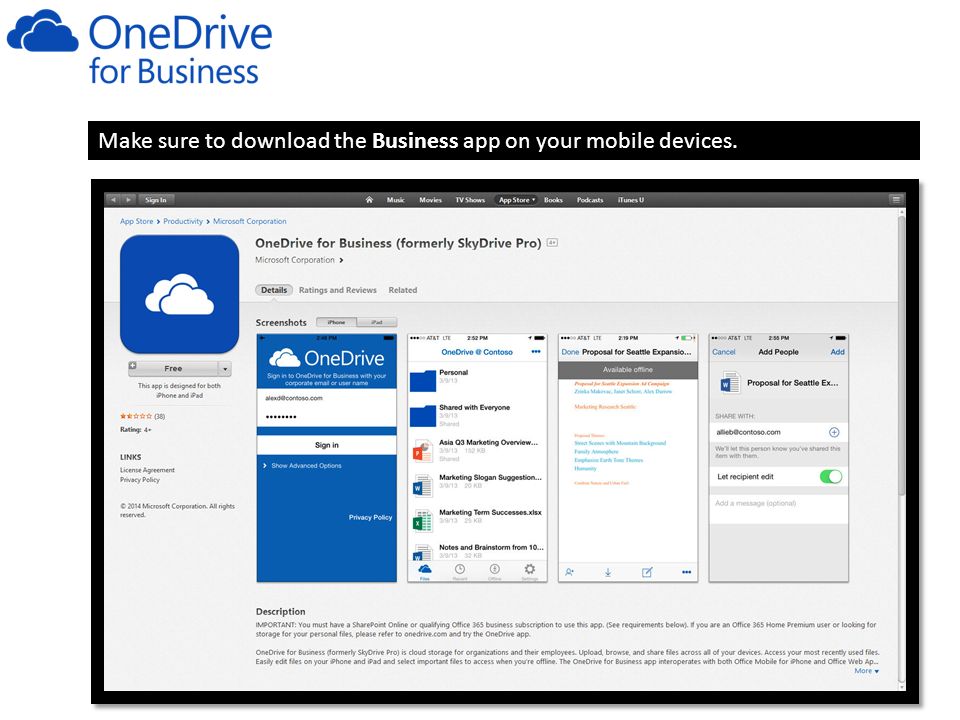
Task: Tap the share people icon under document
Action: click(x=569, y=572)
